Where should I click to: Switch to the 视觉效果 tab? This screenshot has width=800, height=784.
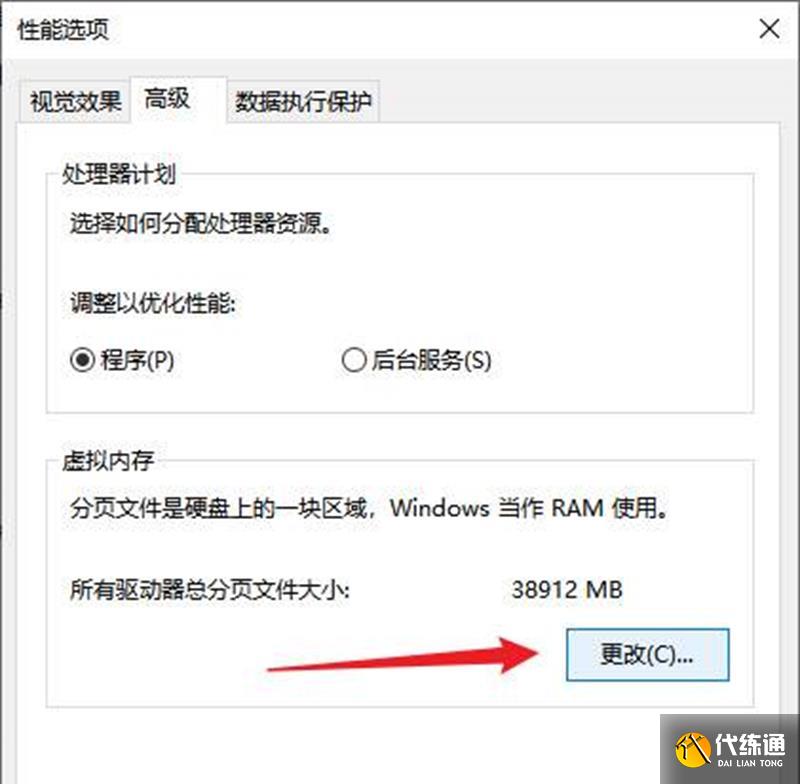click(x=75, y=102)
